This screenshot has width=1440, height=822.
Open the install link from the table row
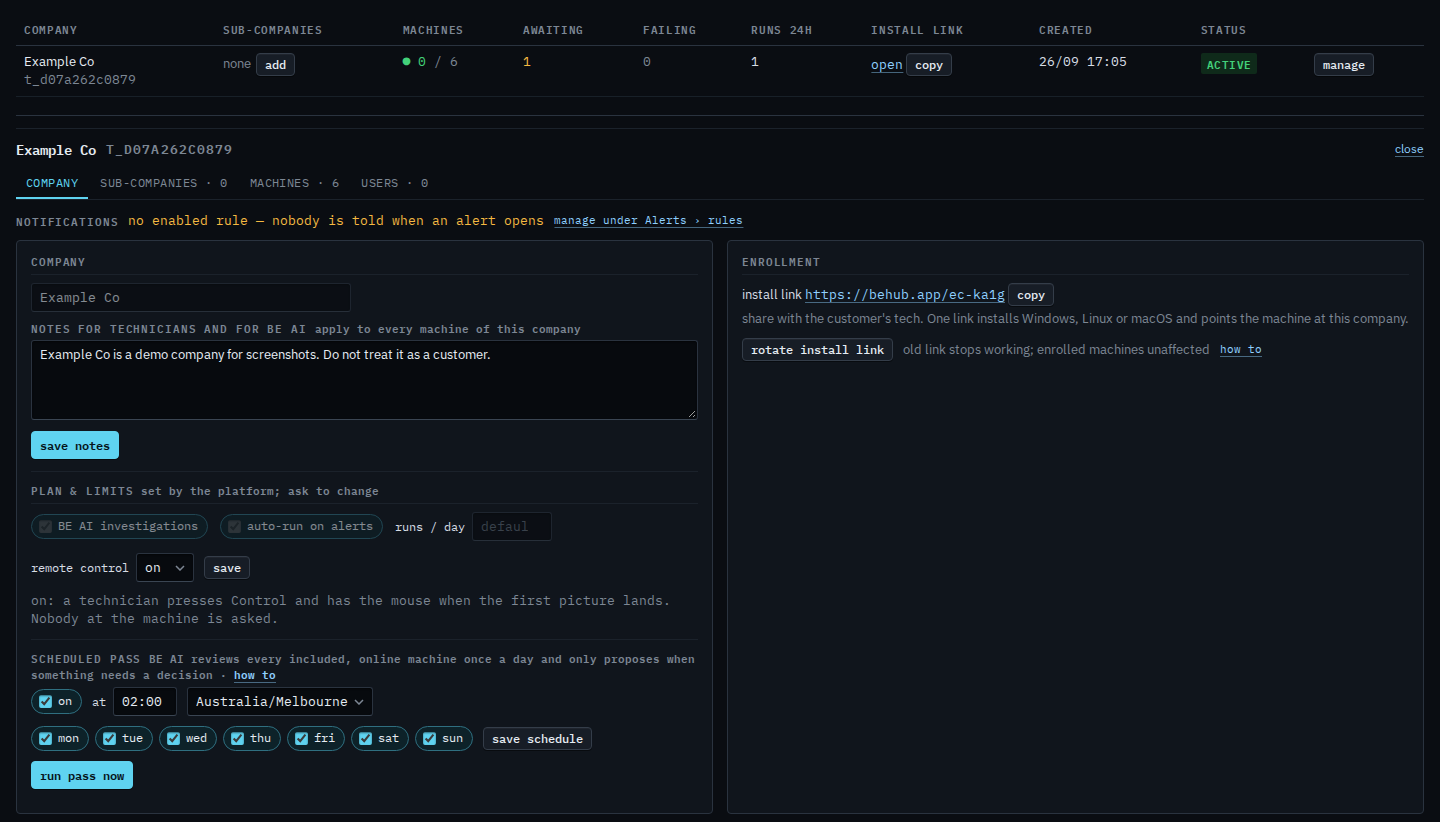[886, 65]
